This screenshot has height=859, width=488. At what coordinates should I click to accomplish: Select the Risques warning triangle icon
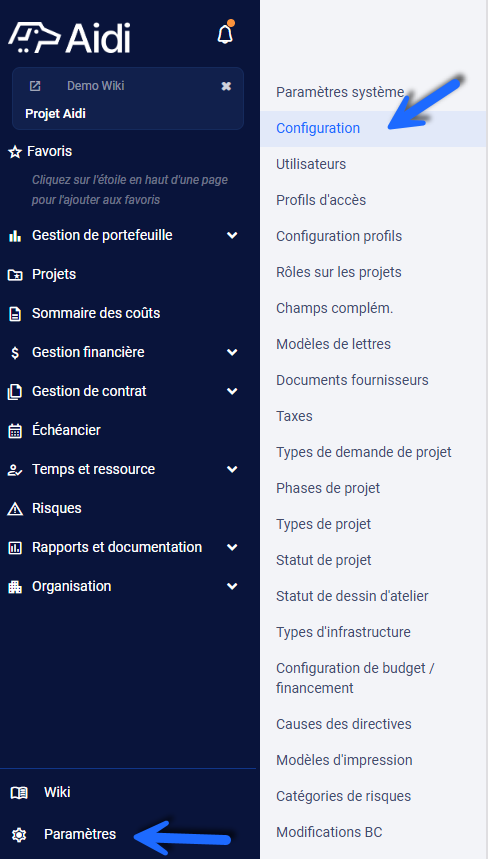click(15, 509)
